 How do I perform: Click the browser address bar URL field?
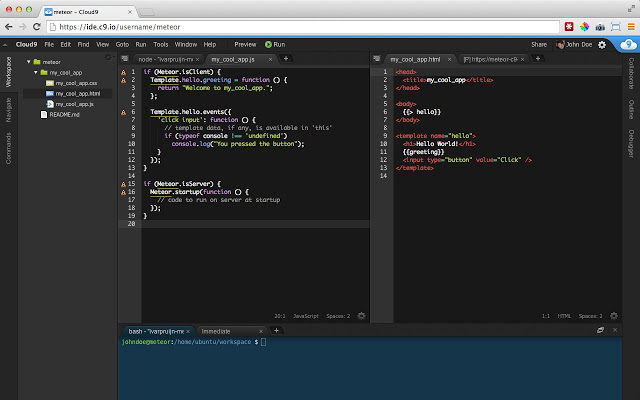click(x=302, y=27)
